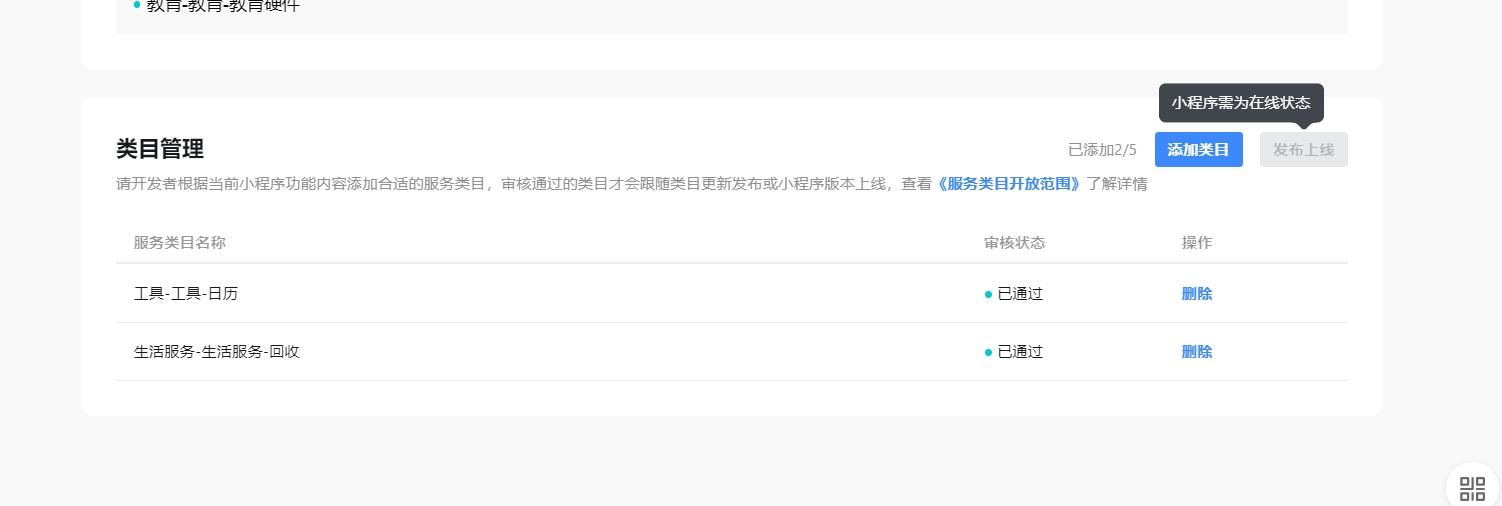Delete the 生活服务-生活服务-回收 category
Screen dimensions: 1502x506
(x=1196, y=352)
